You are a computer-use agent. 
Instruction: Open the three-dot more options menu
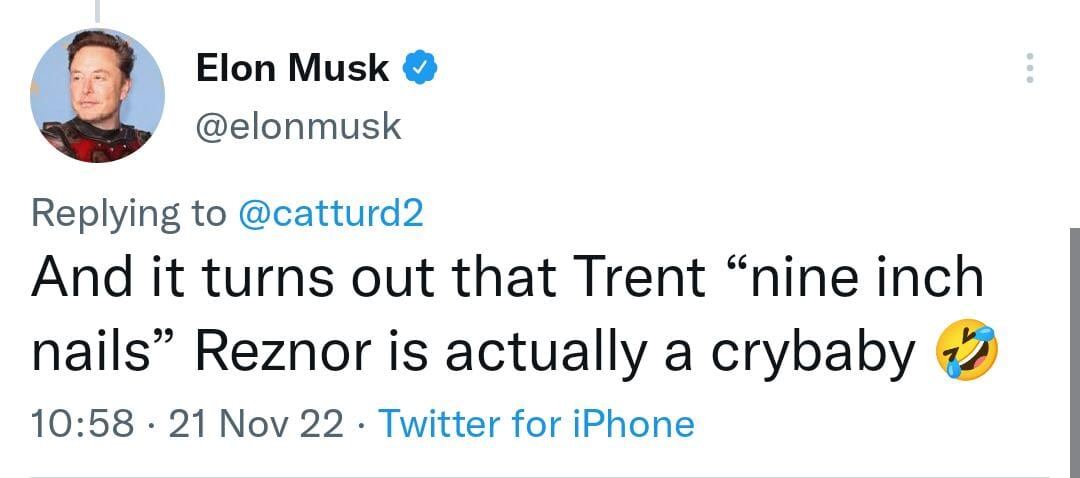1027,68
